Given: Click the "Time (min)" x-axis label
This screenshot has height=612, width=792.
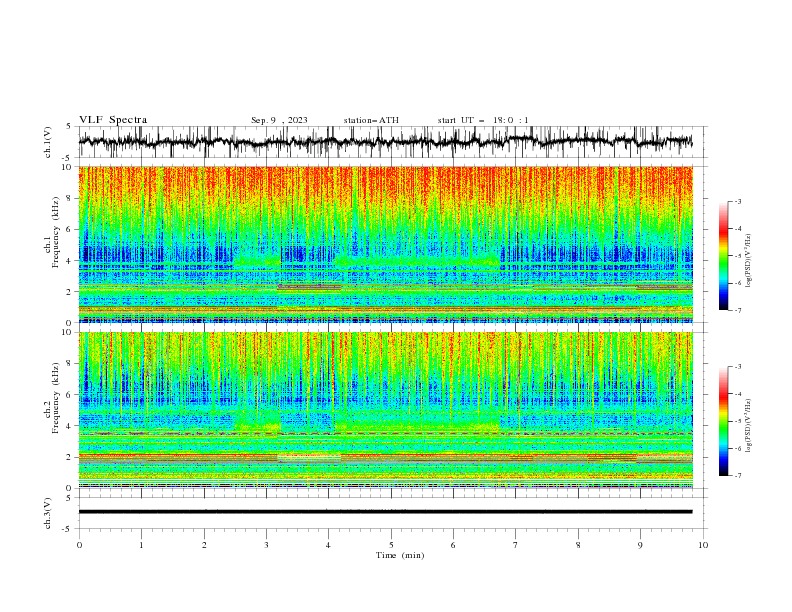Looking at the screenshot, I should click(x=400, y=555).
